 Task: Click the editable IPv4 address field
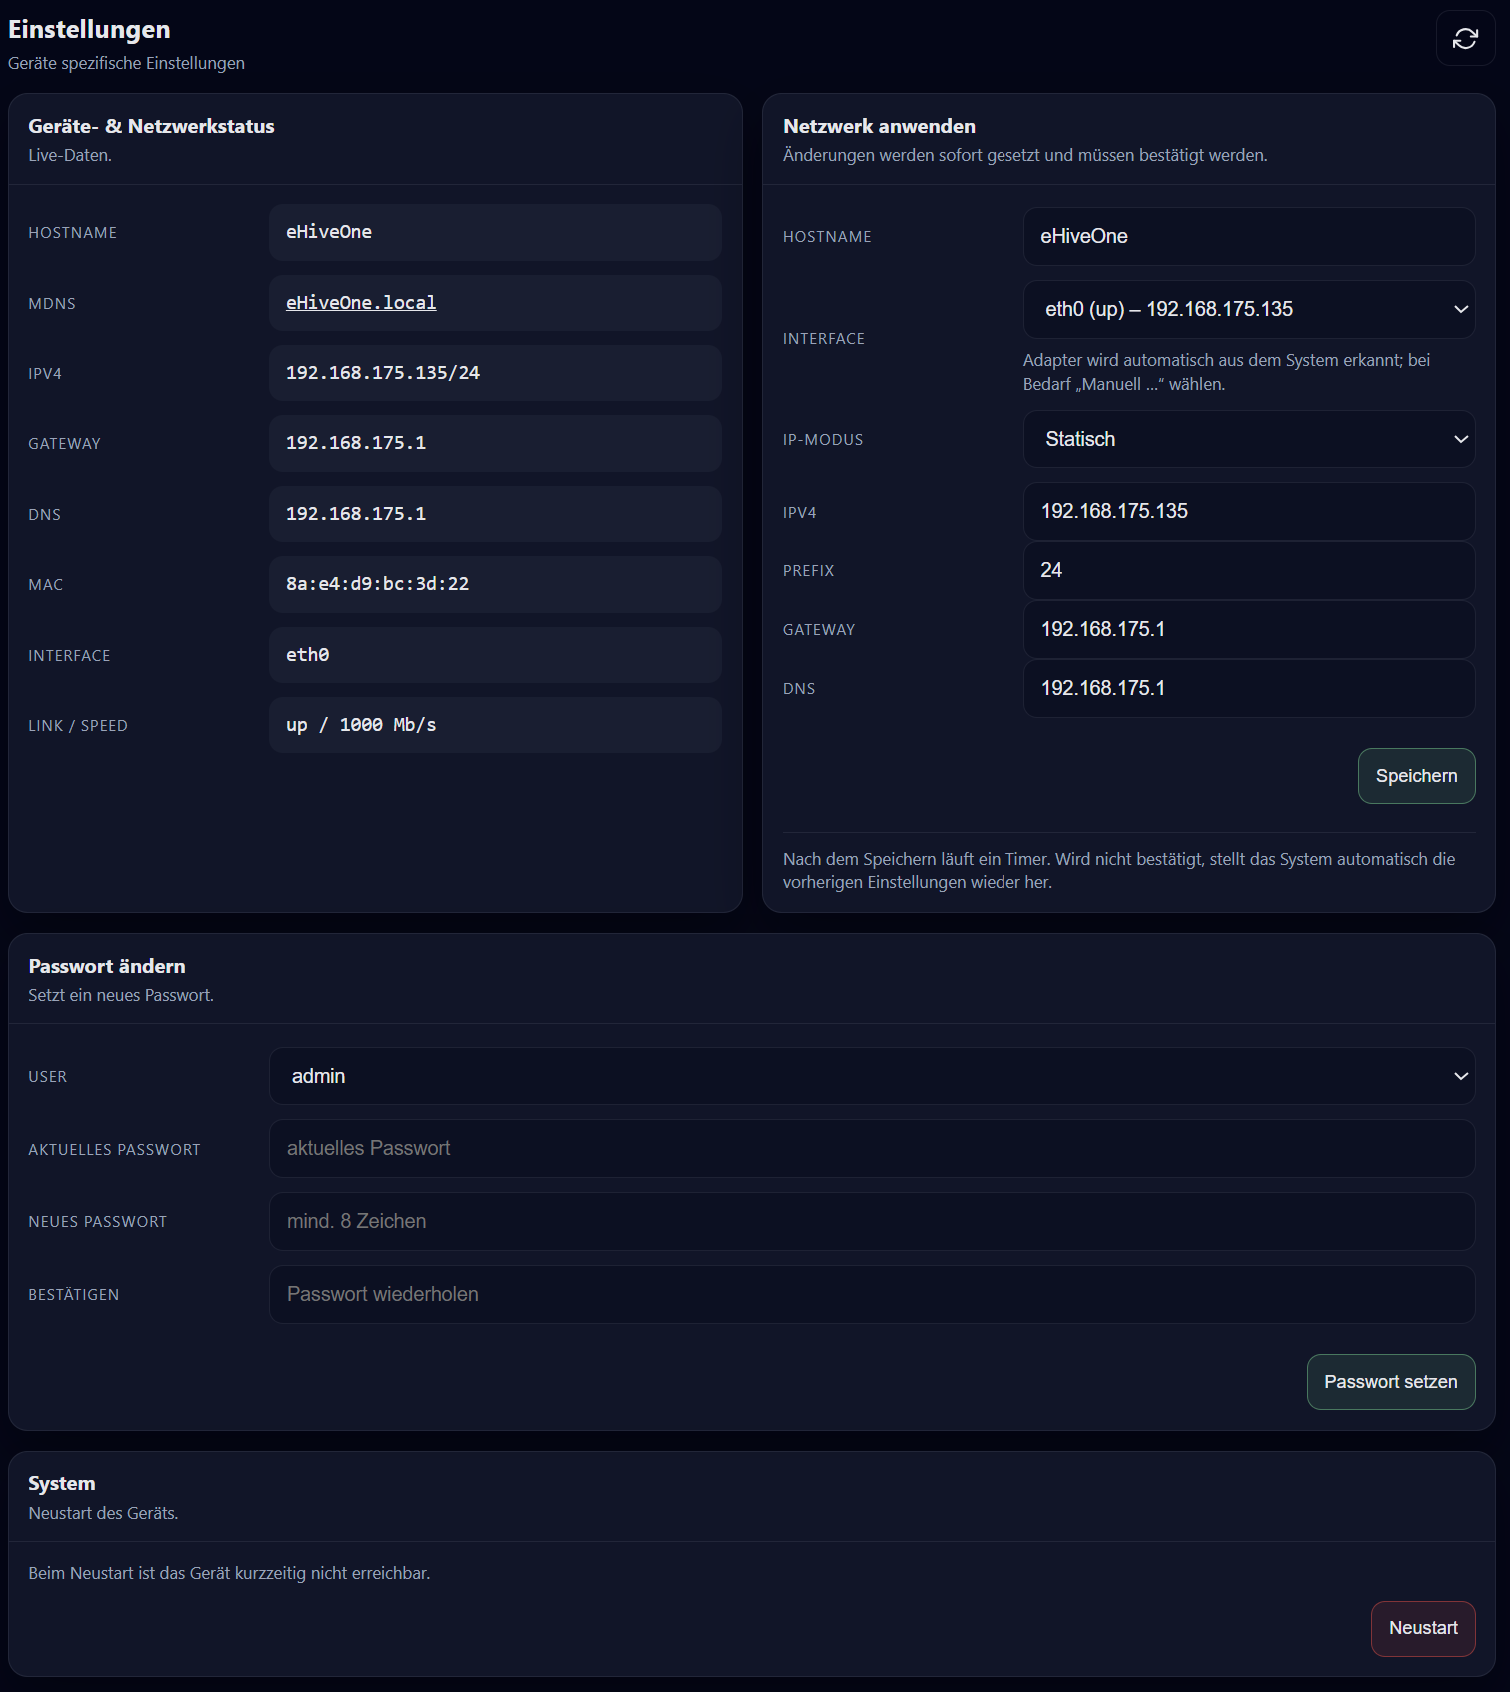(1248, 512)
